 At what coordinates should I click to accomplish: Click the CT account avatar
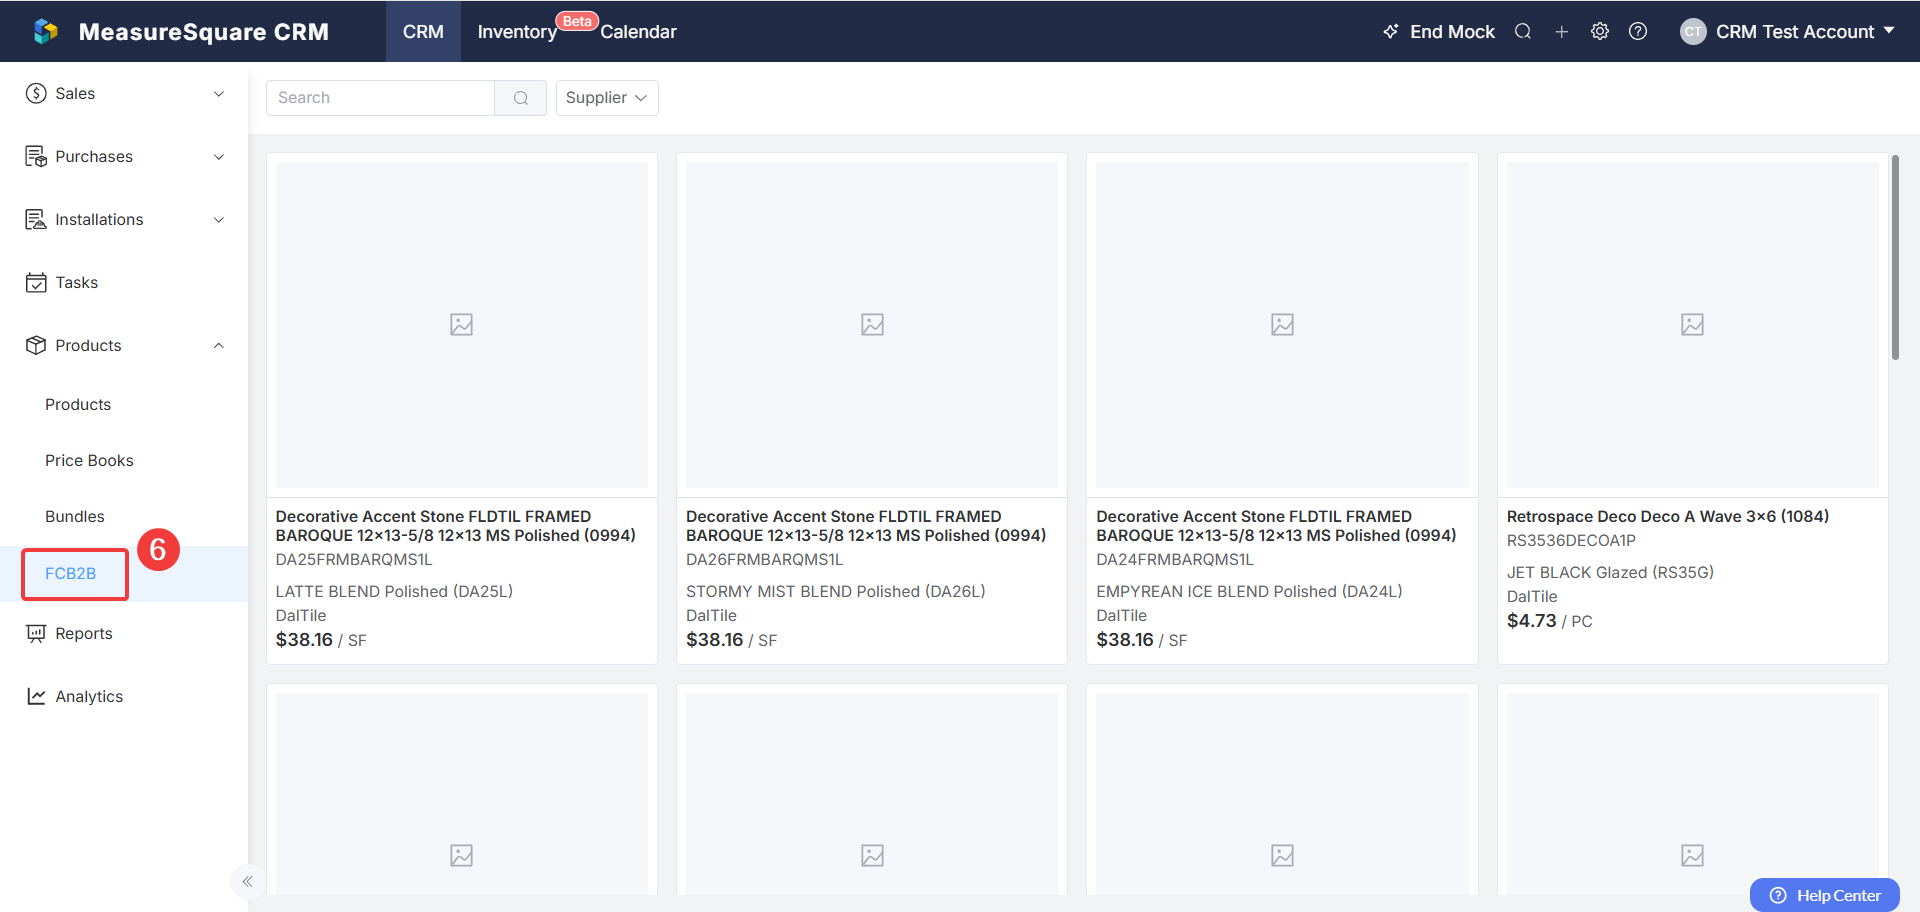(1693, 31)
